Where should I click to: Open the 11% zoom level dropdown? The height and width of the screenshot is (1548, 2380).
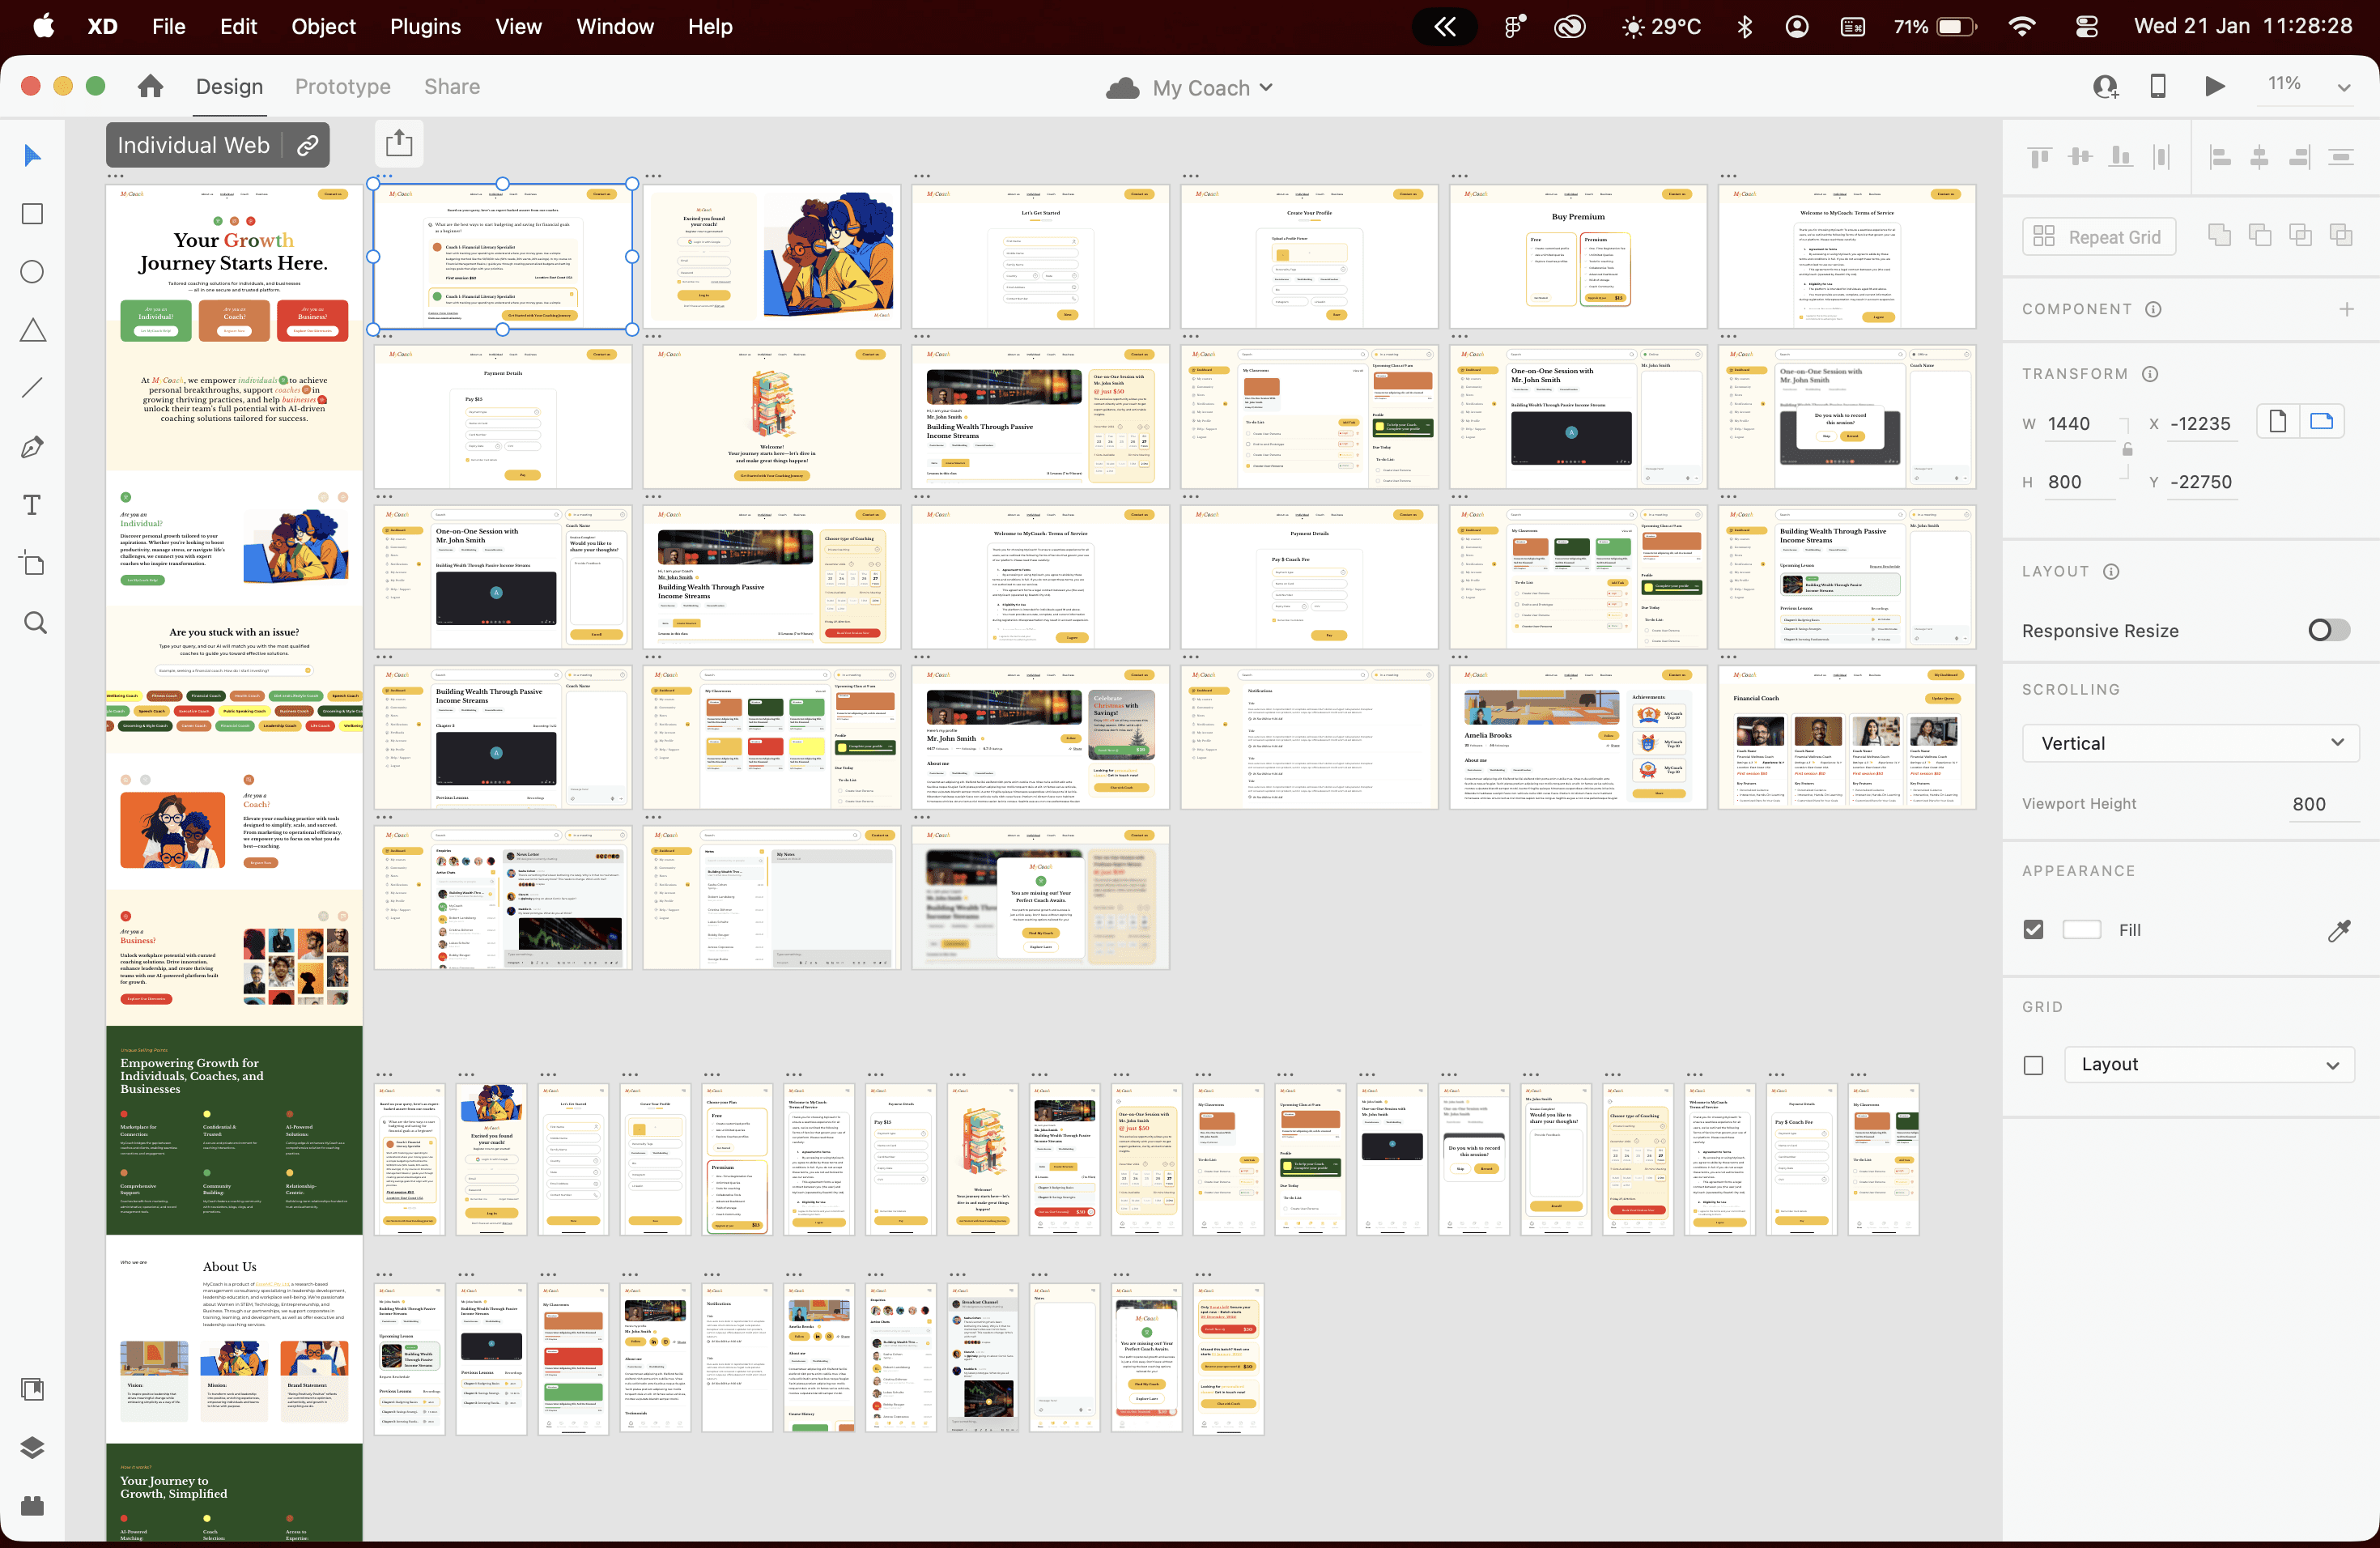pyautogui.click(x=2343, y=87)
